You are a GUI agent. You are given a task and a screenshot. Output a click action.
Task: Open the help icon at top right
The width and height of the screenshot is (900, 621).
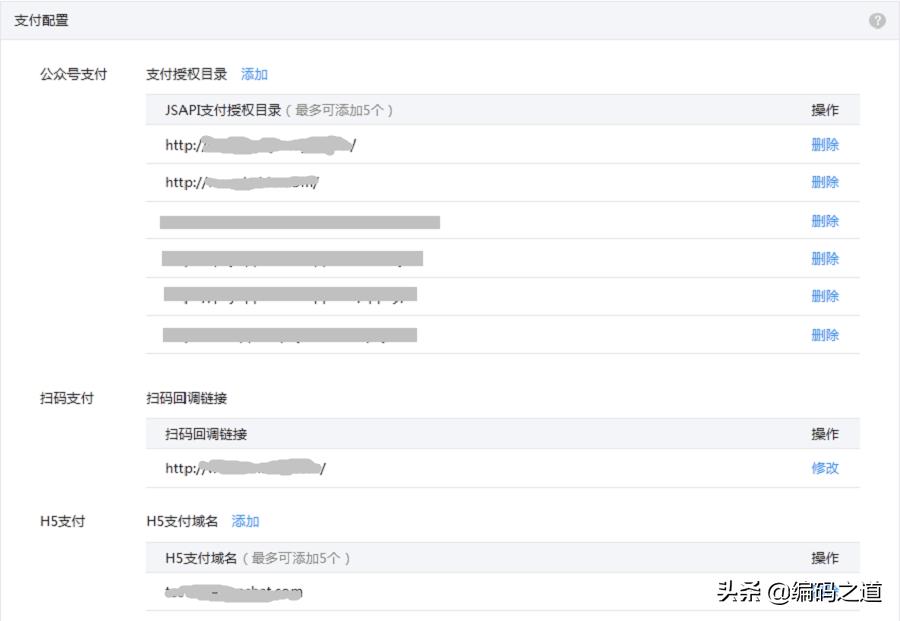(878, 20)
